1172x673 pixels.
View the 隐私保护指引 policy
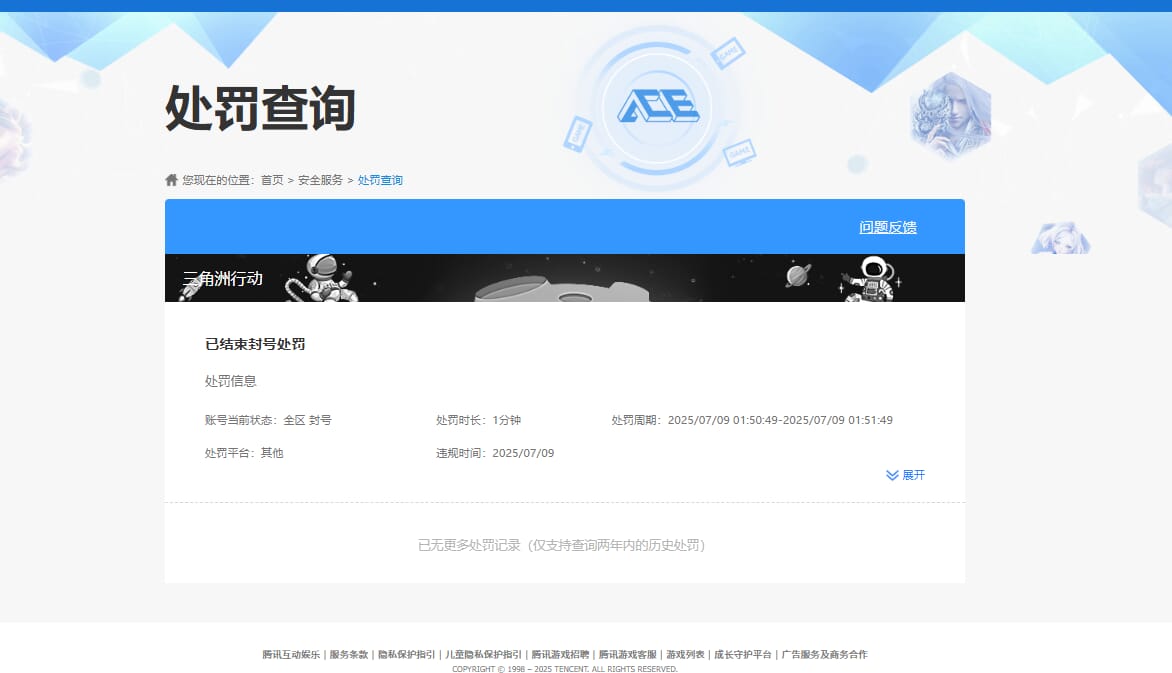pos(407,654)
